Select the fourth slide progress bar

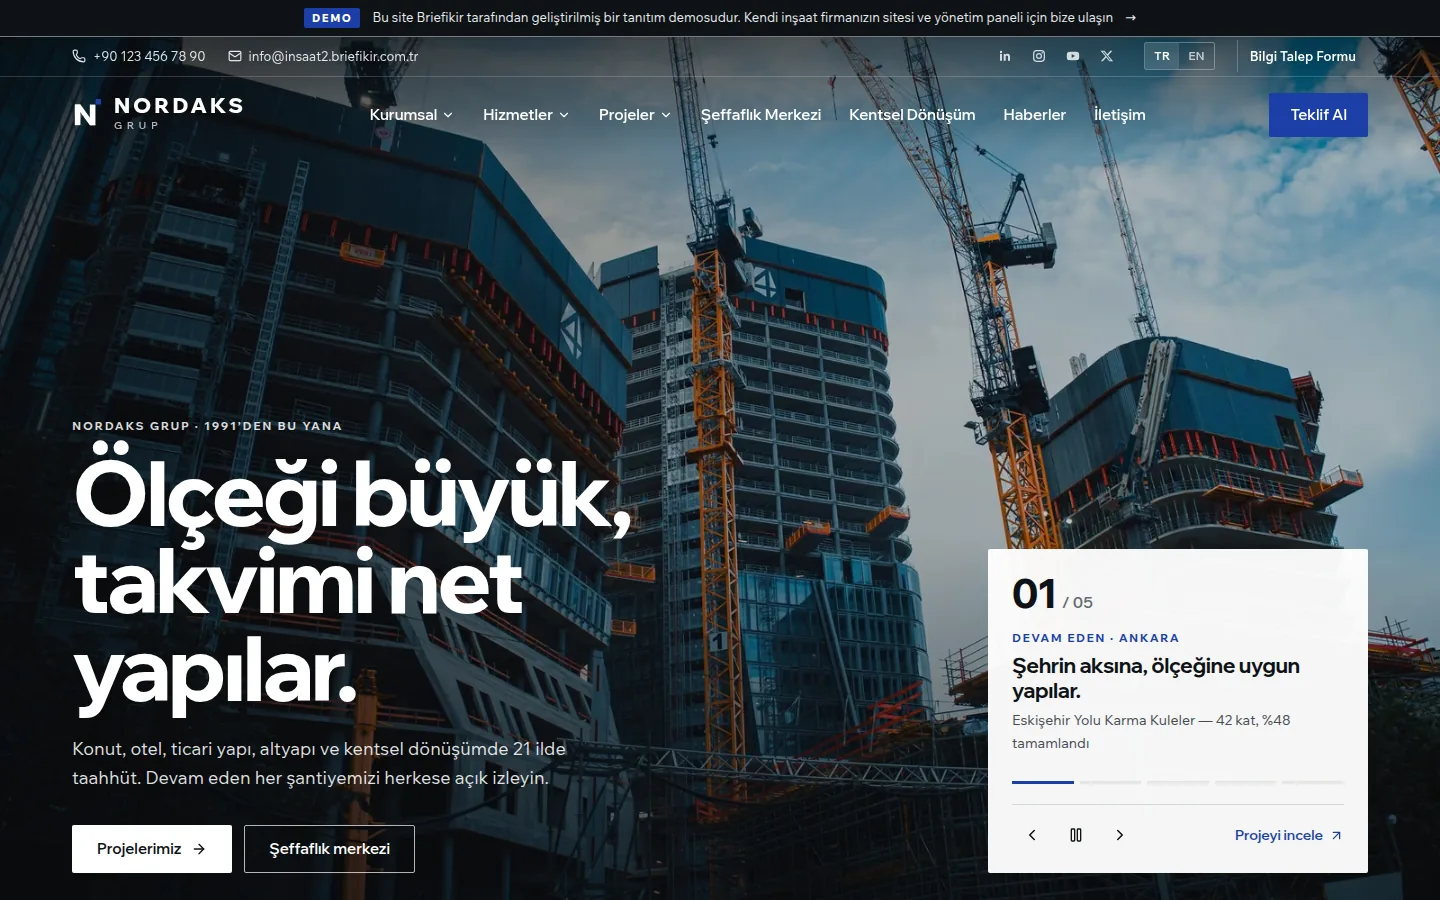1245,782
